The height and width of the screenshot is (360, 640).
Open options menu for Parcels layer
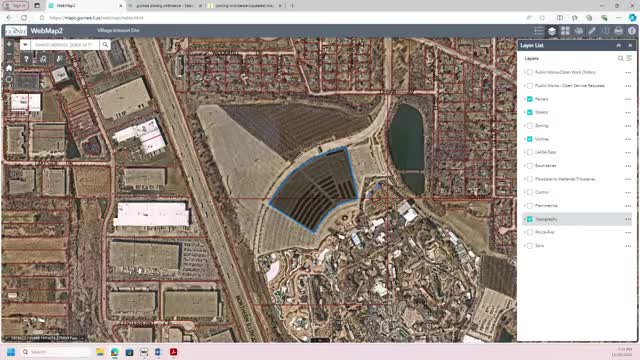(x=628, y=99)
